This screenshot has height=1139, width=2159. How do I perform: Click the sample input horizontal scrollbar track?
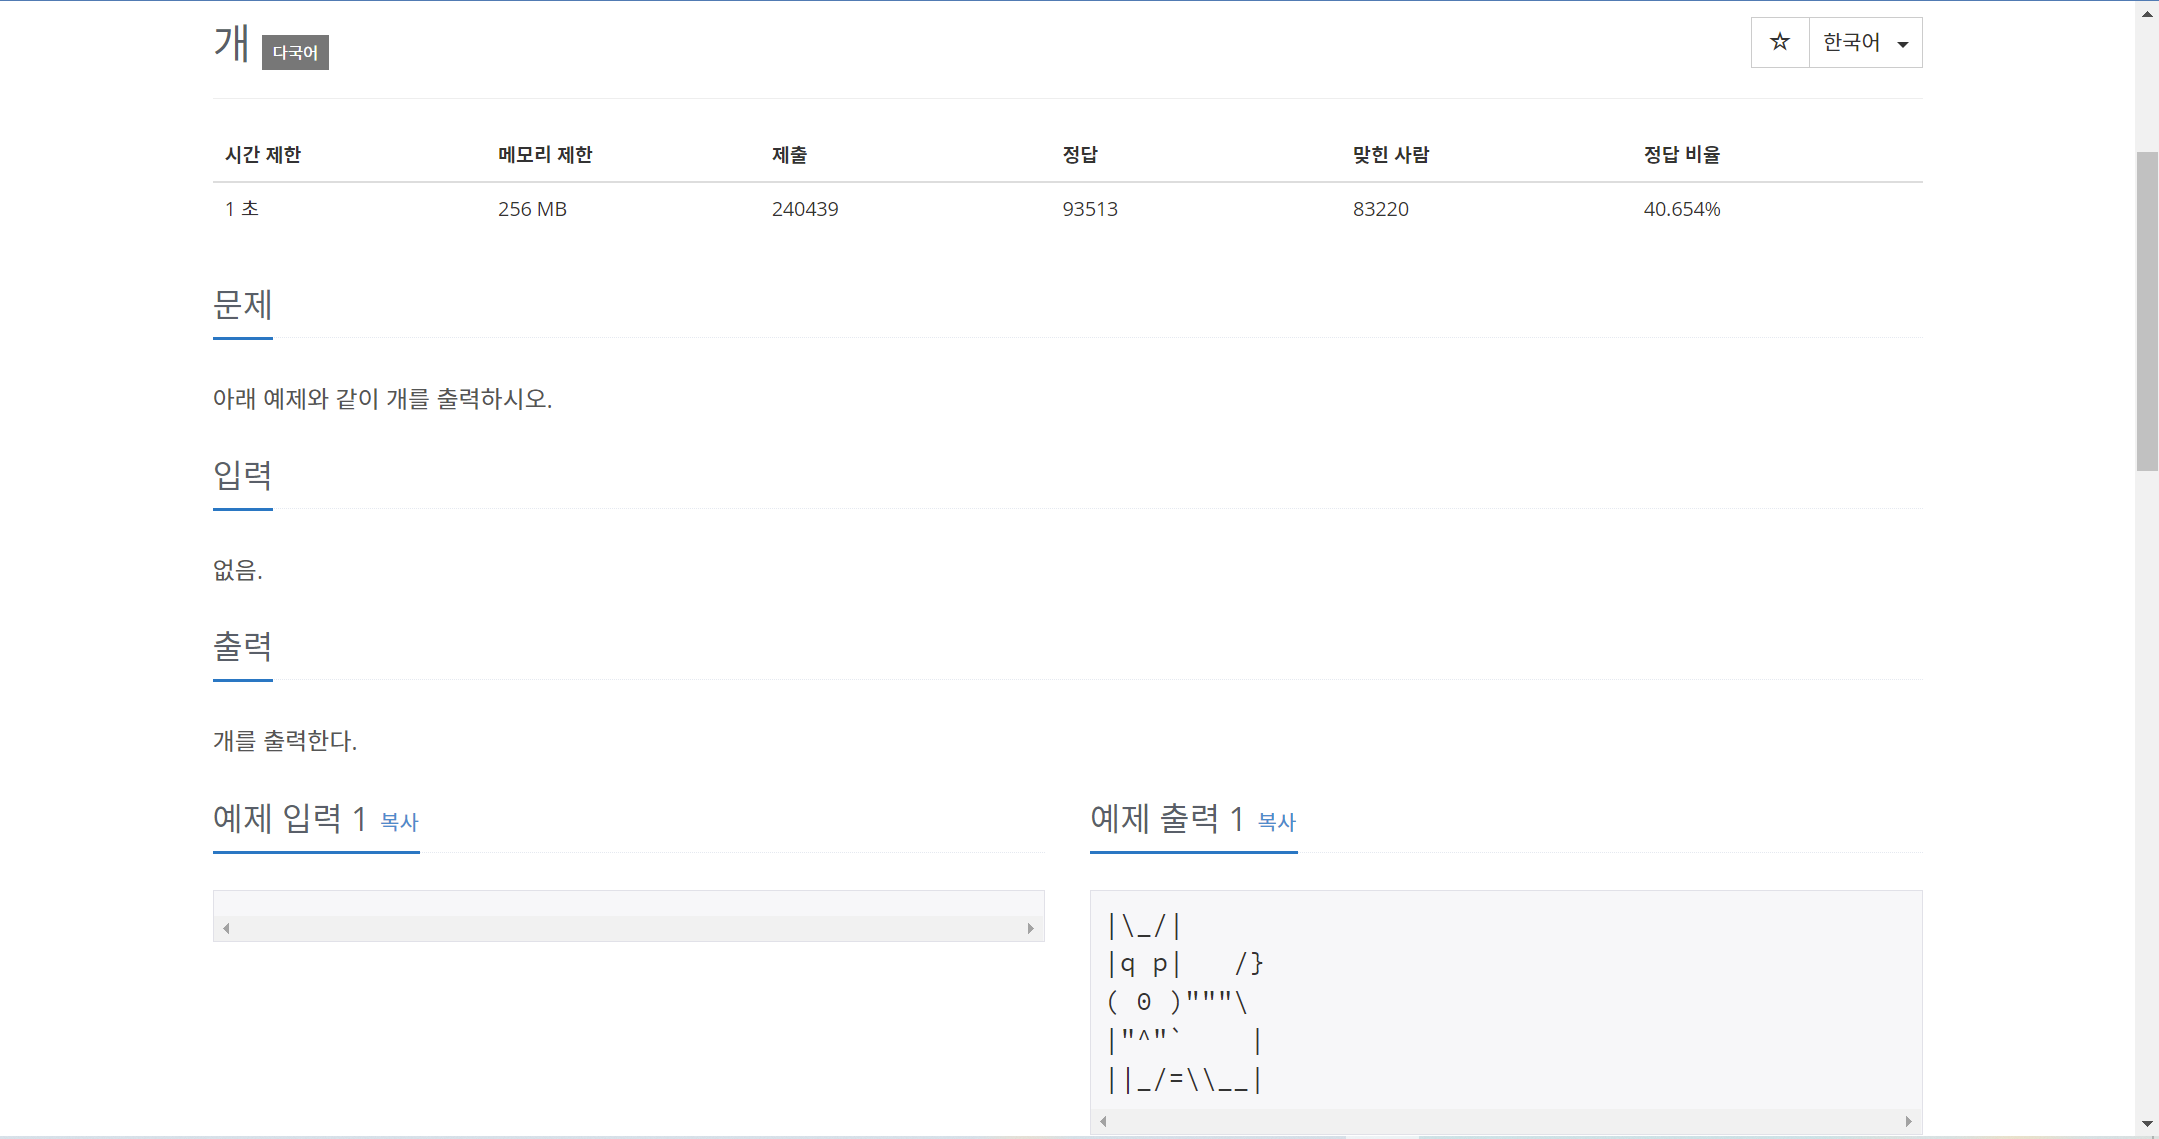point(628,929)
